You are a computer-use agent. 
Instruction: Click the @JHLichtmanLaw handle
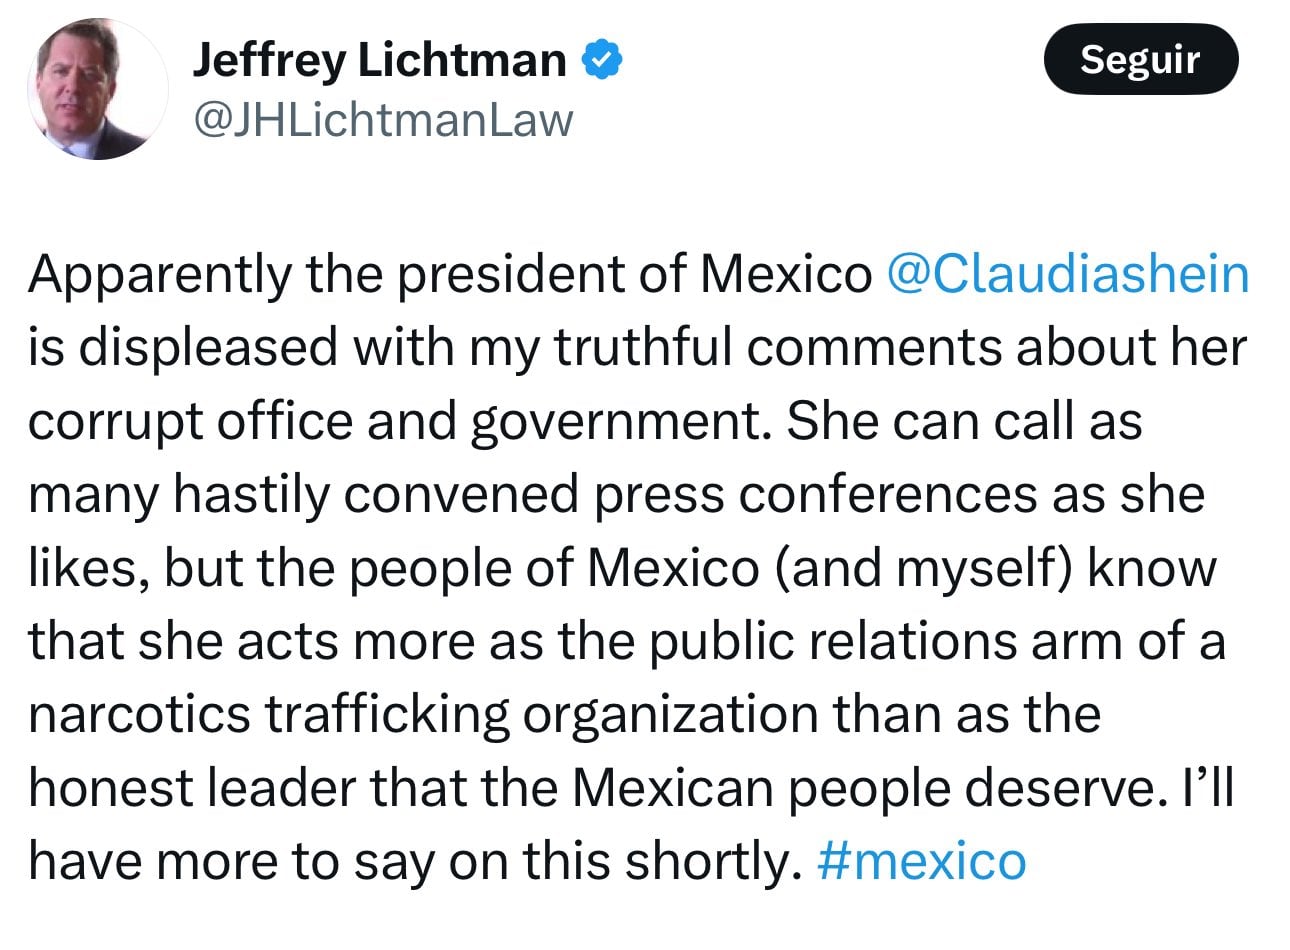pos(382,120)
